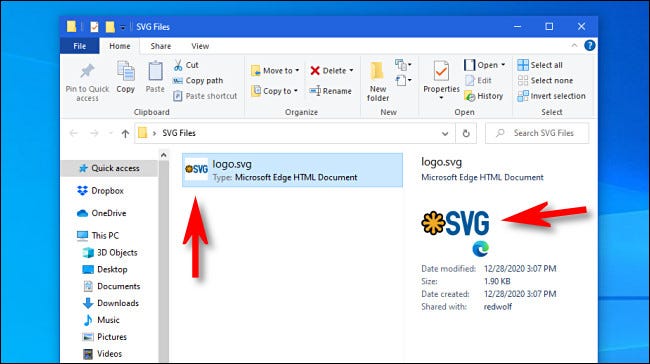
Task: Expand the Delete options arrow
Action: pos(351,70)
